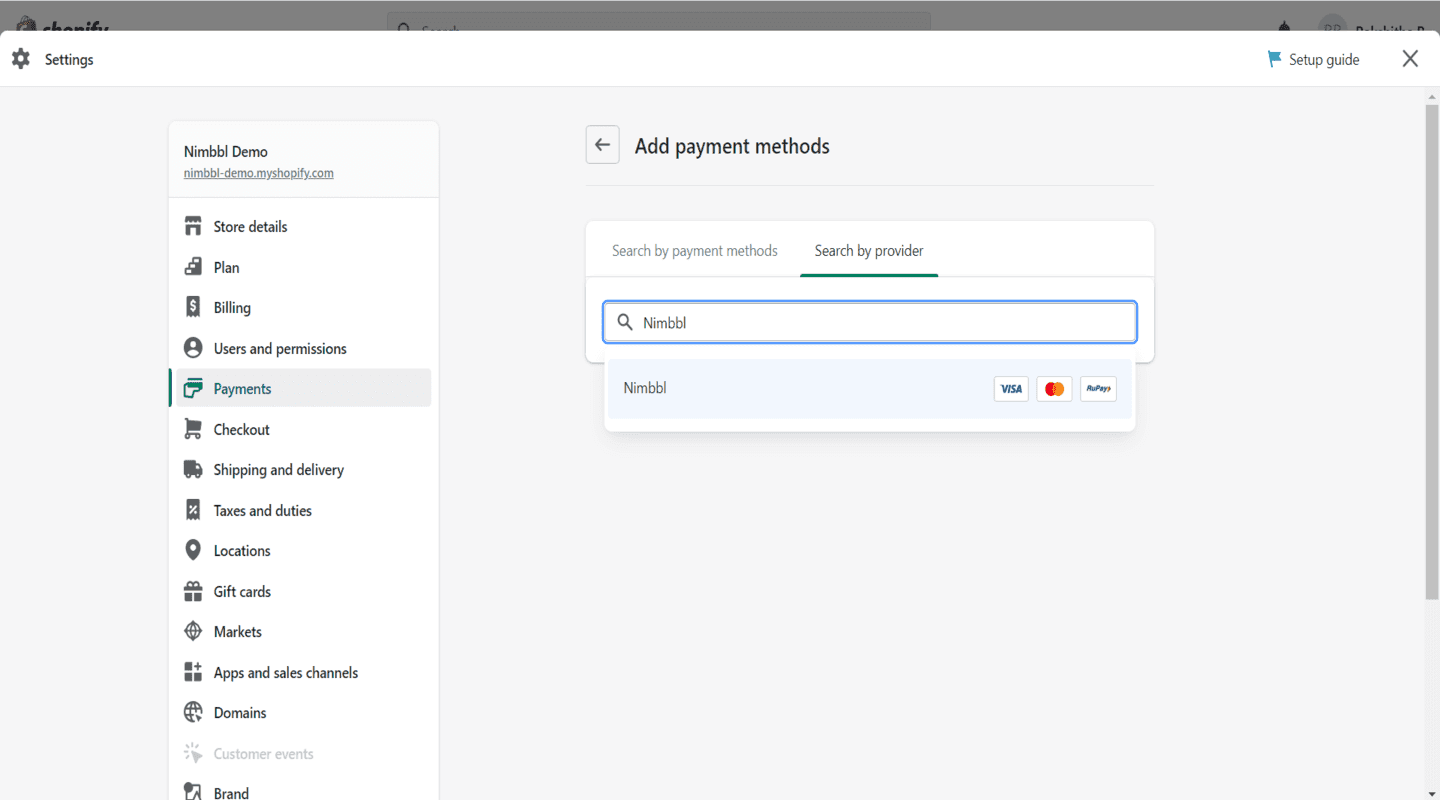
Task: Click the Domains globe icon
Action: point(193,712)
